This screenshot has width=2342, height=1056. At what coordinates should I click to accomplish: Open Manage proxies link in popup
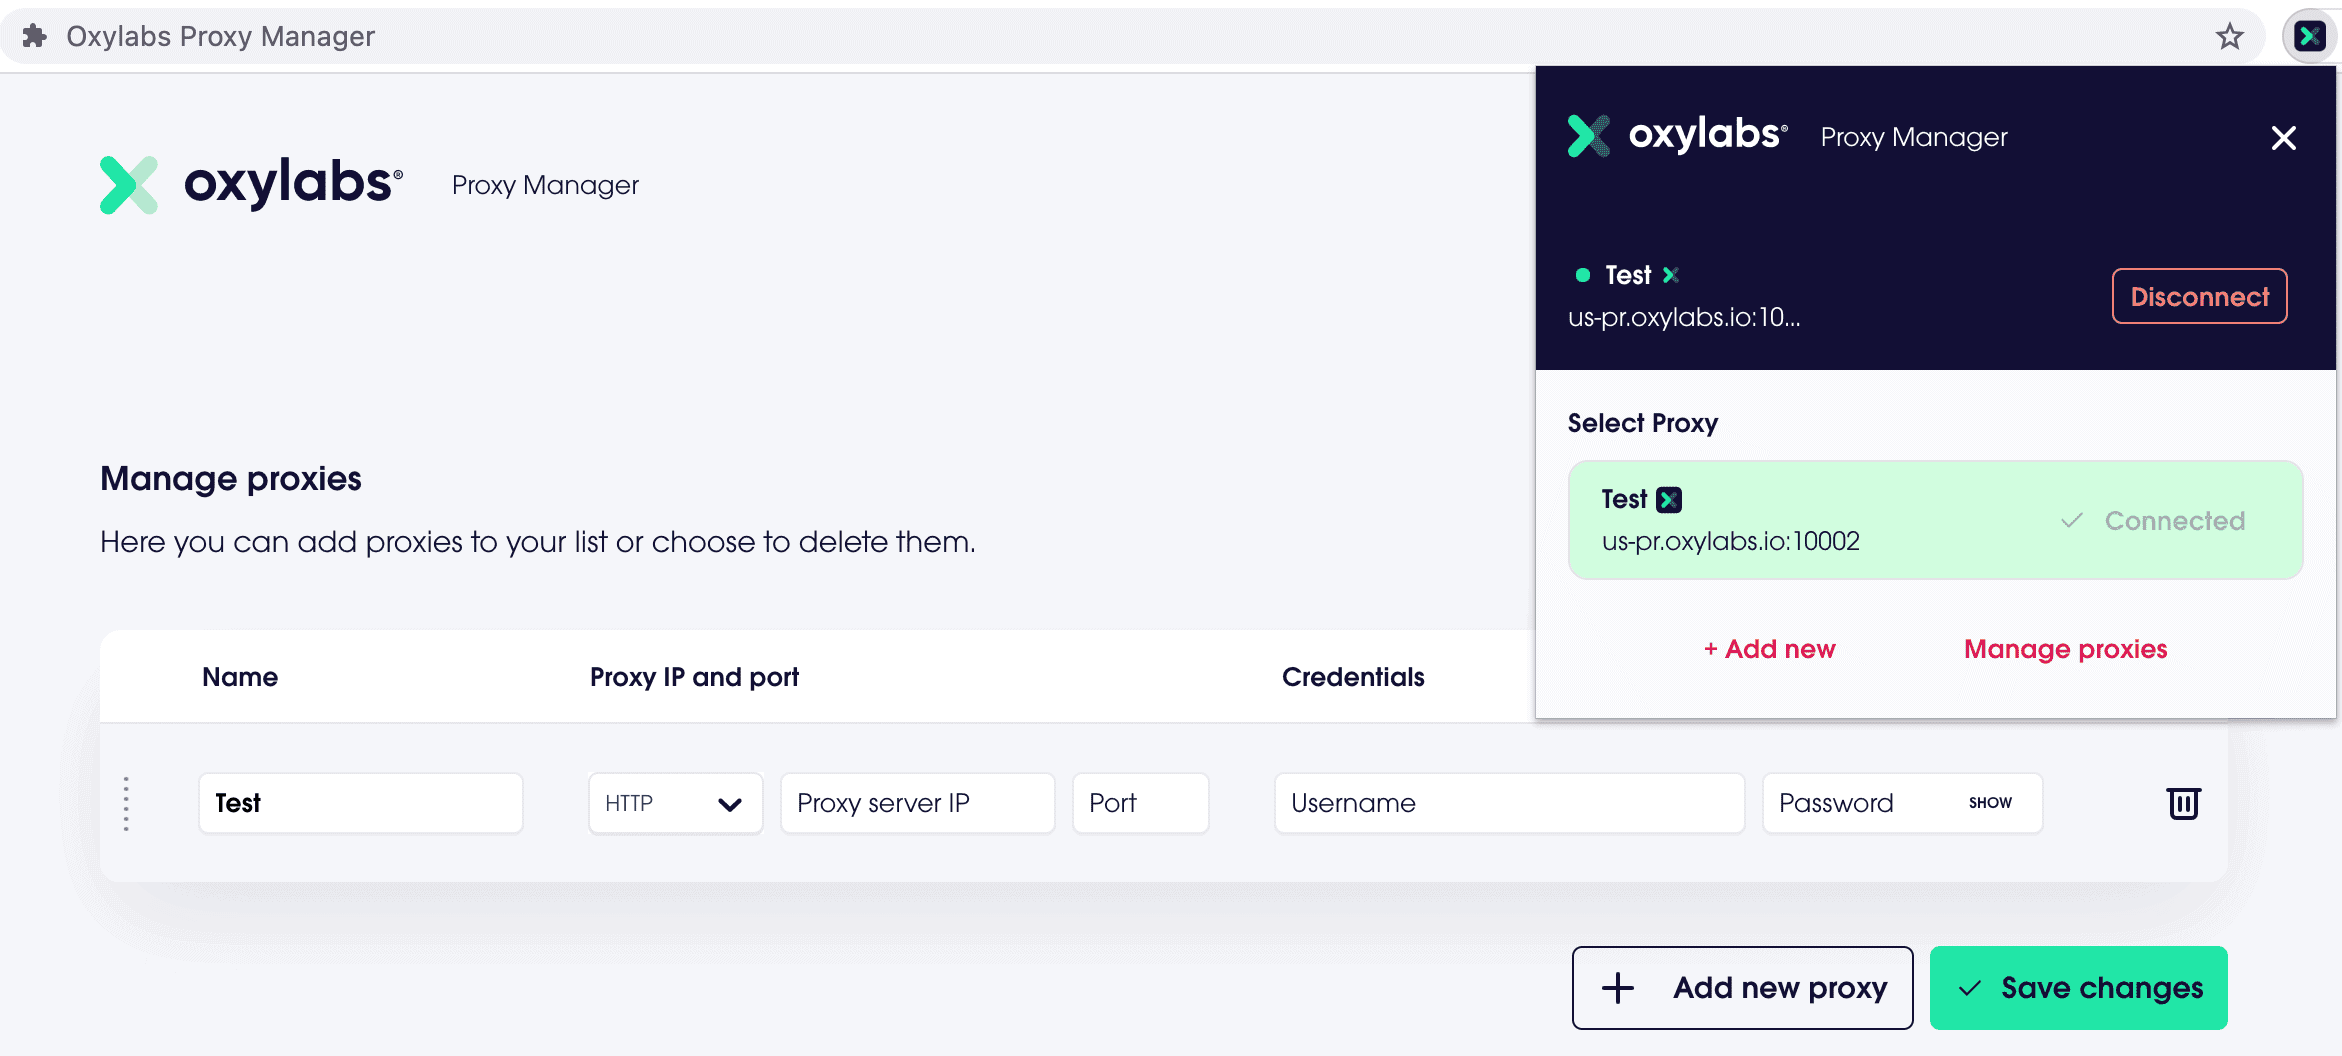click(x=2065, y=649)
